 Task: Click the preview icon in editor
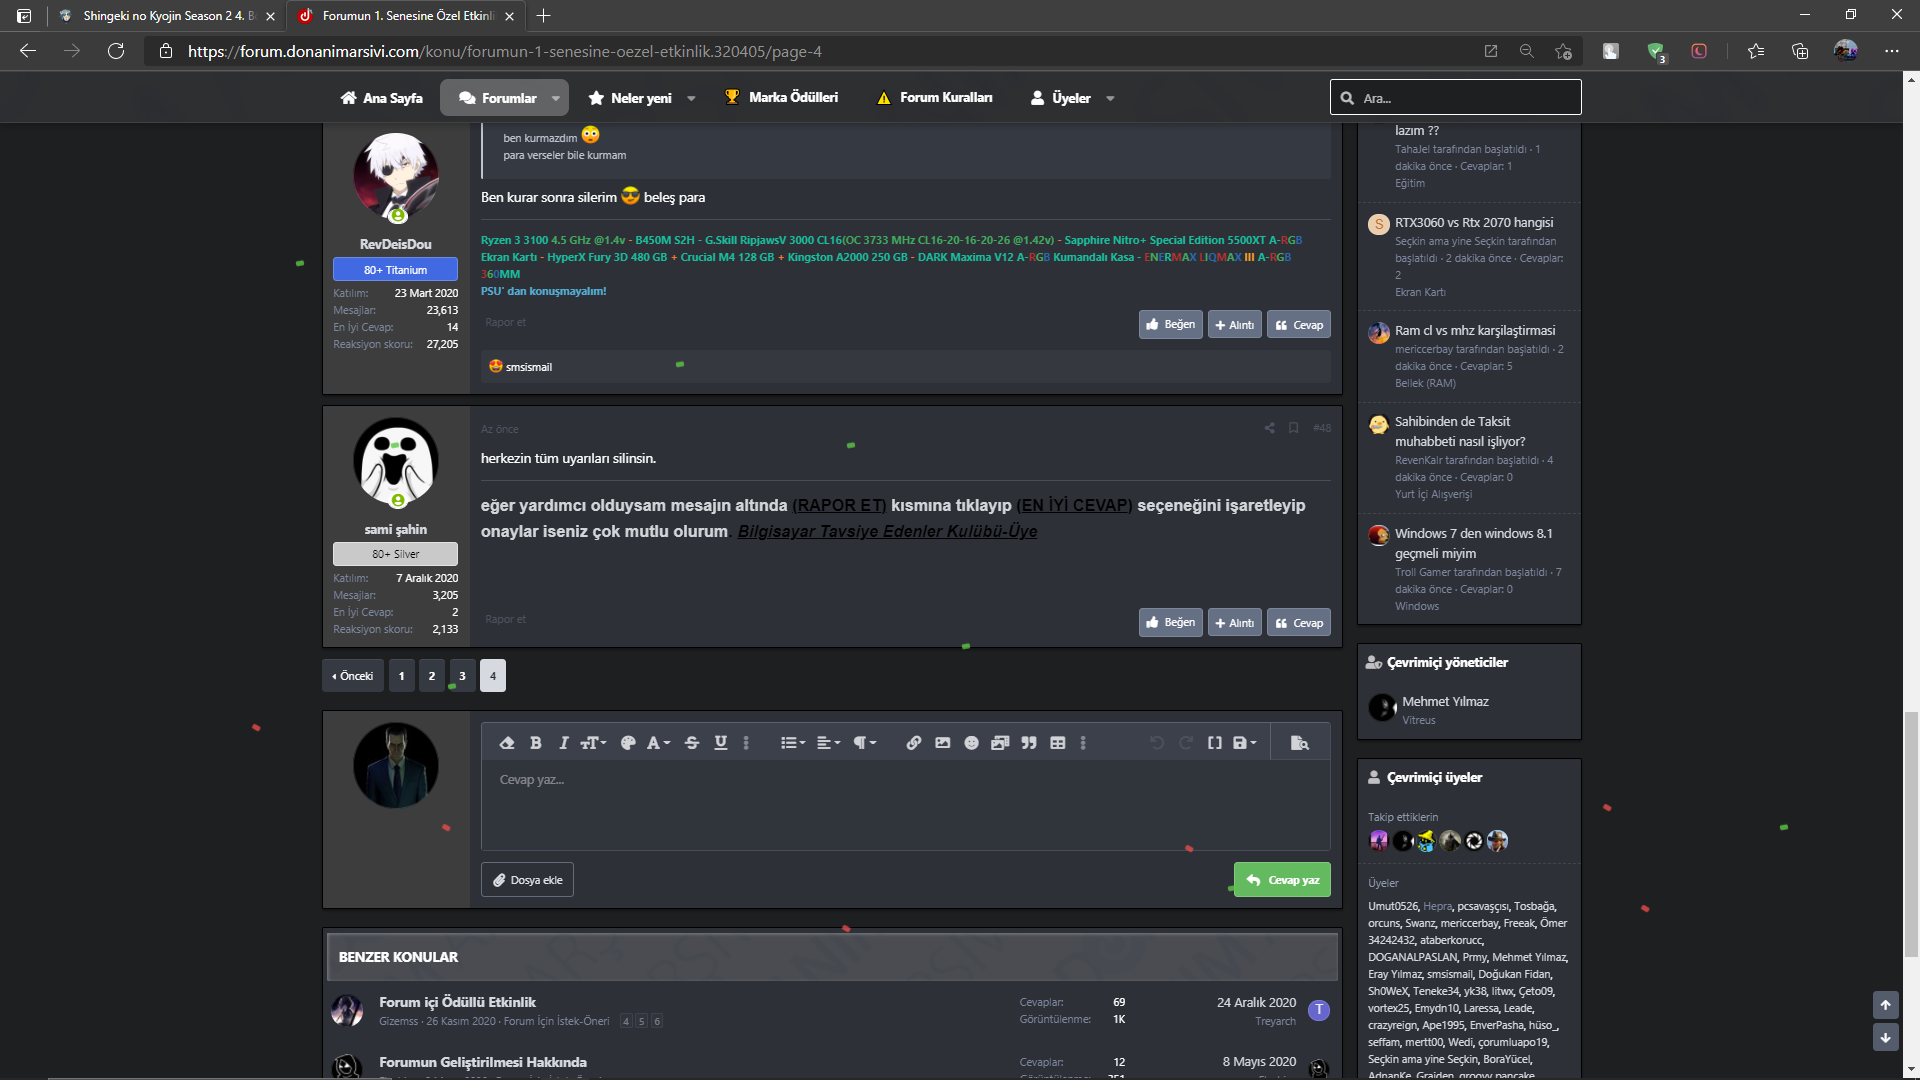coord(1300,743)
